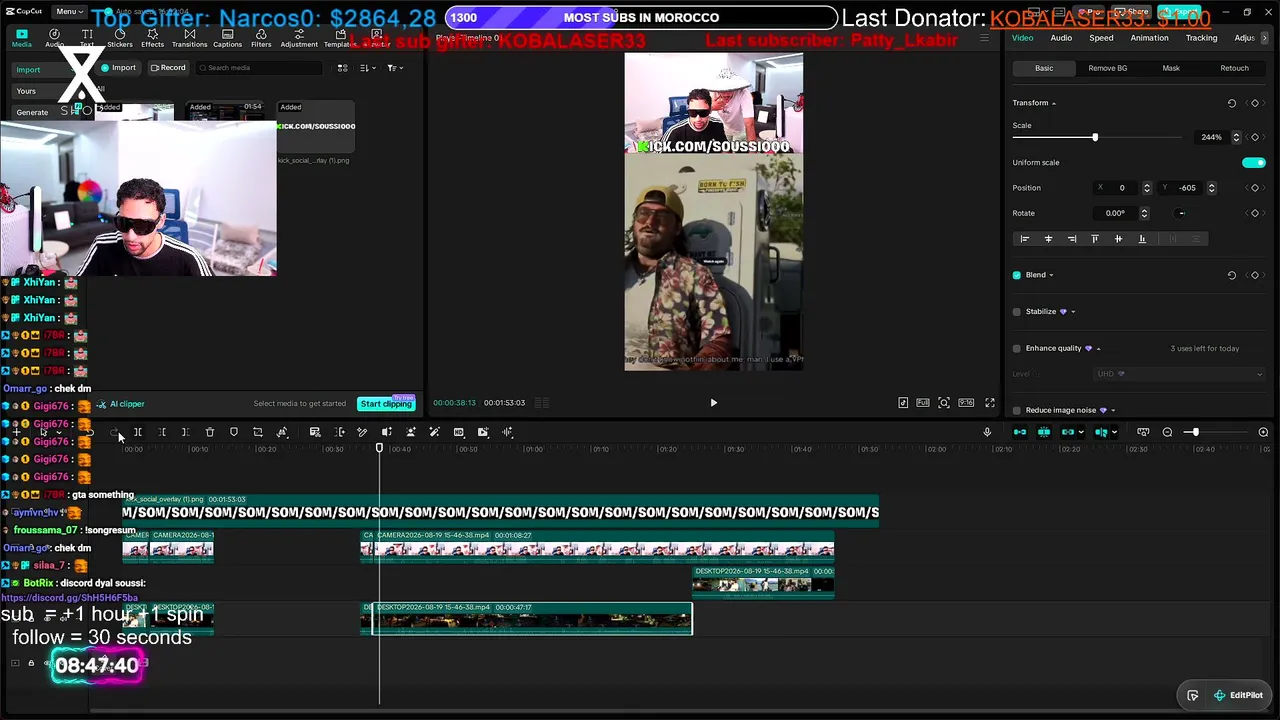
Task: Delete the selected clip with trash icon
Action: click(210, 432)
